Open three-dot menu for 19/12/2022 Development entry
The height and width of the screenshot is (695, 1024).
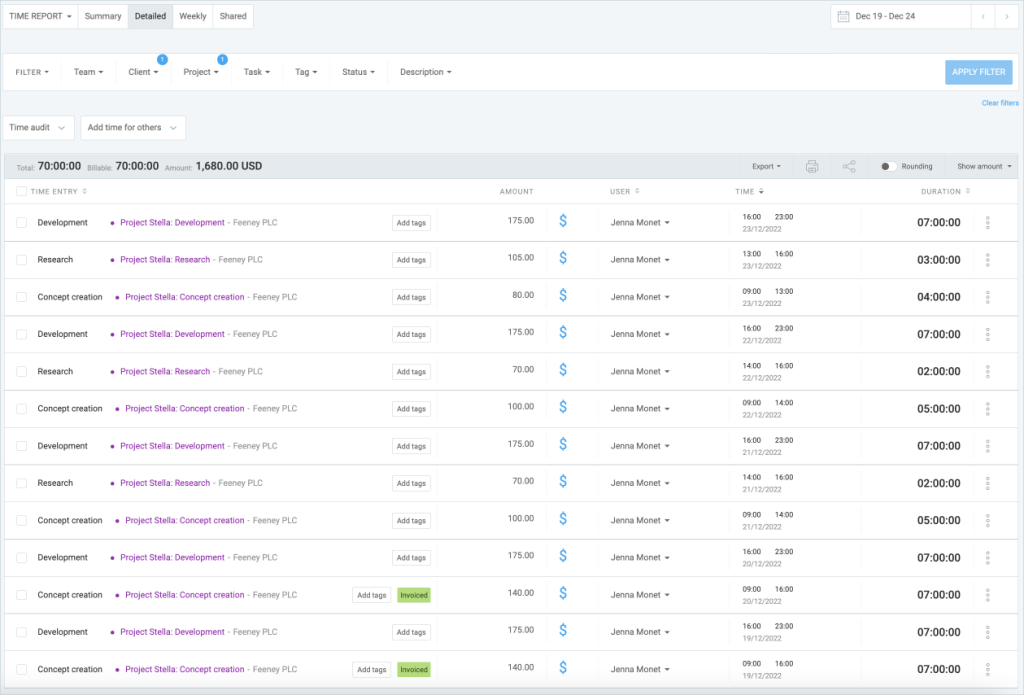pos(987,632)
